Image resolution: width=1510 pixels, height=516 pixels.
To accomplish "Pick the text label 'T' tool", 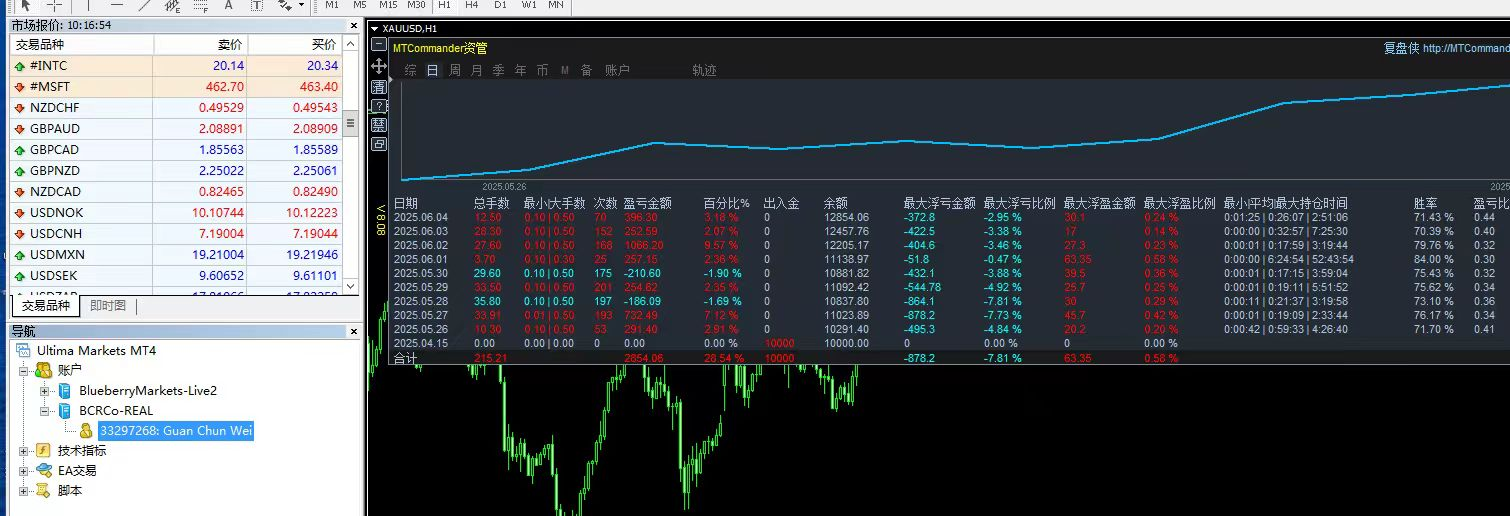I will 256,5.
